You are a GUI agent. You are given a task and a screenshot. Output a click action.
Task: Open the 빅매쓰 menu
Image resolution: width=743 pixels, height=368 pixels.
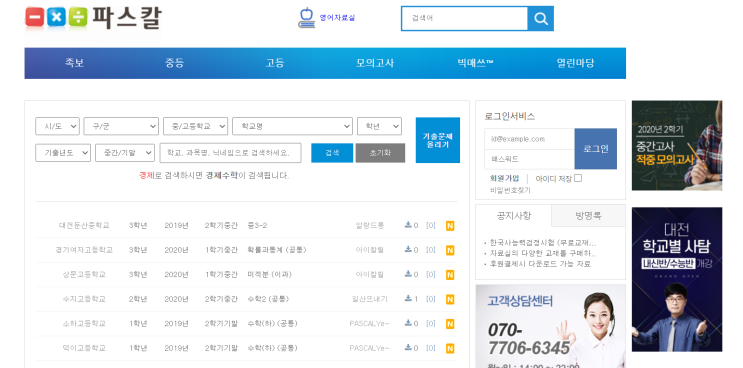tap(475, 63)
